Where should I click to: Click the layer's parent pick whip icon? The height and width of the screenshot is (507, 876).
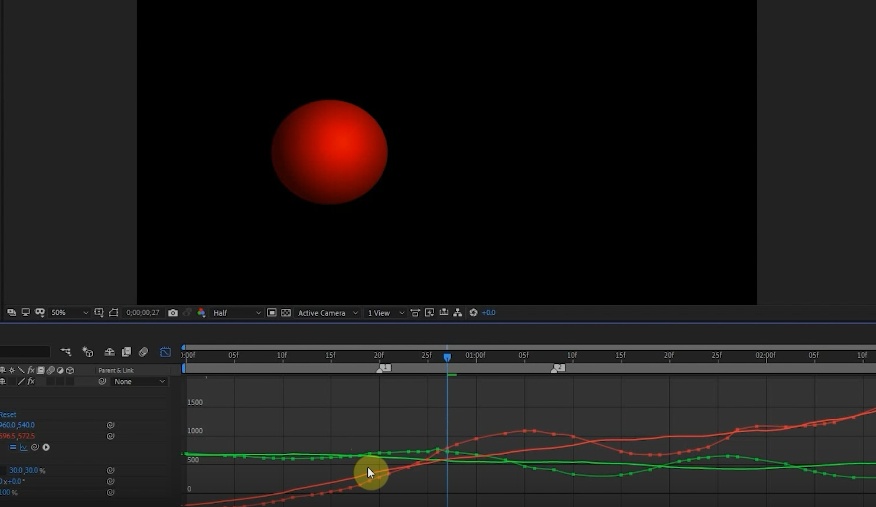[x=102, y=381]
